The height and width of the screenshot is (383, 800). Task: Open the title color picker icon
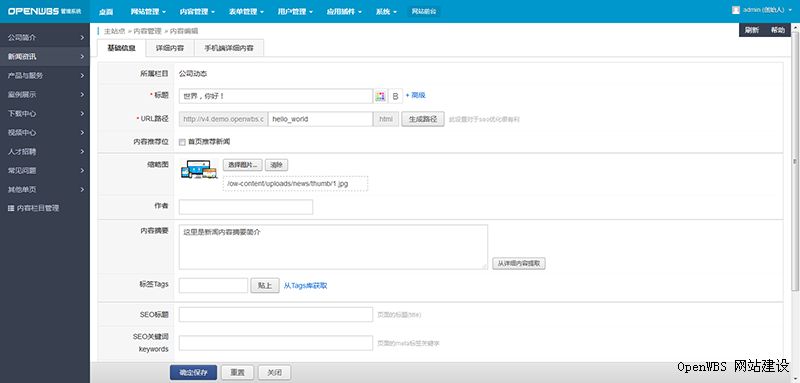click(380, 96)
